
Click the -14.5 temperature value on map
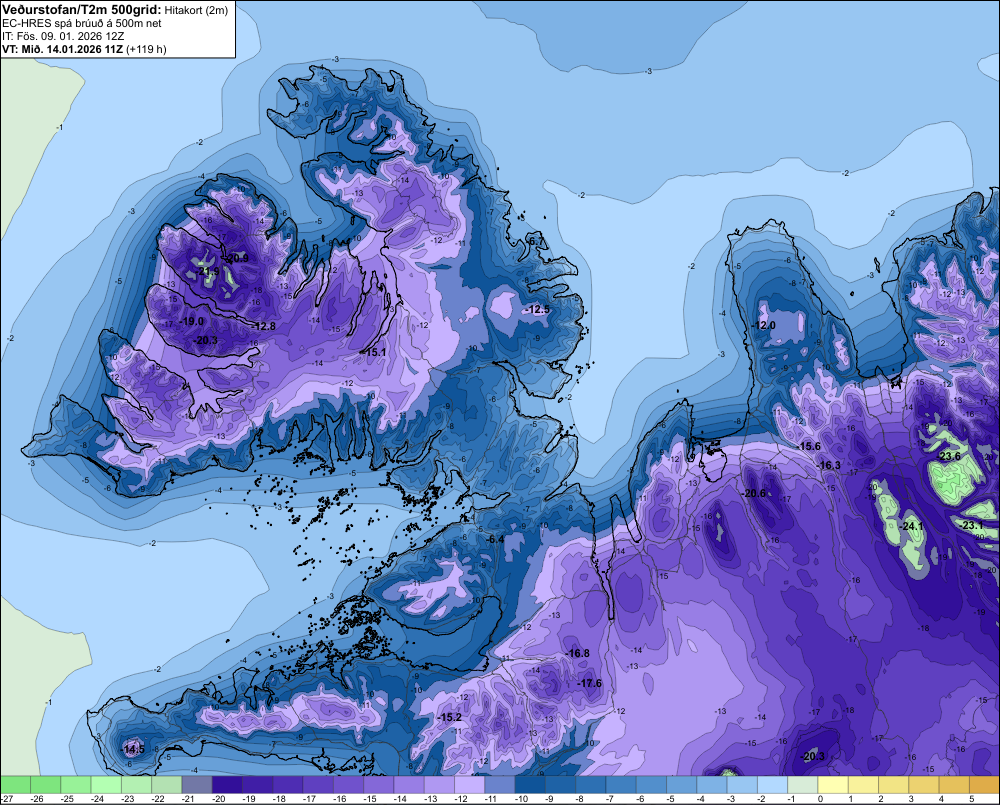pos(133,749)
